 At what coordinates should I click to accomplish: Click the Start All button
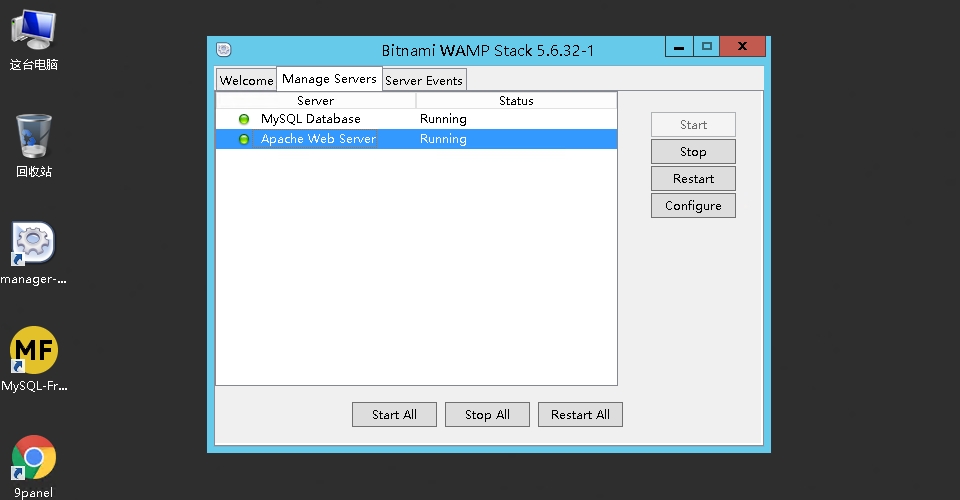tap(394, 415)
